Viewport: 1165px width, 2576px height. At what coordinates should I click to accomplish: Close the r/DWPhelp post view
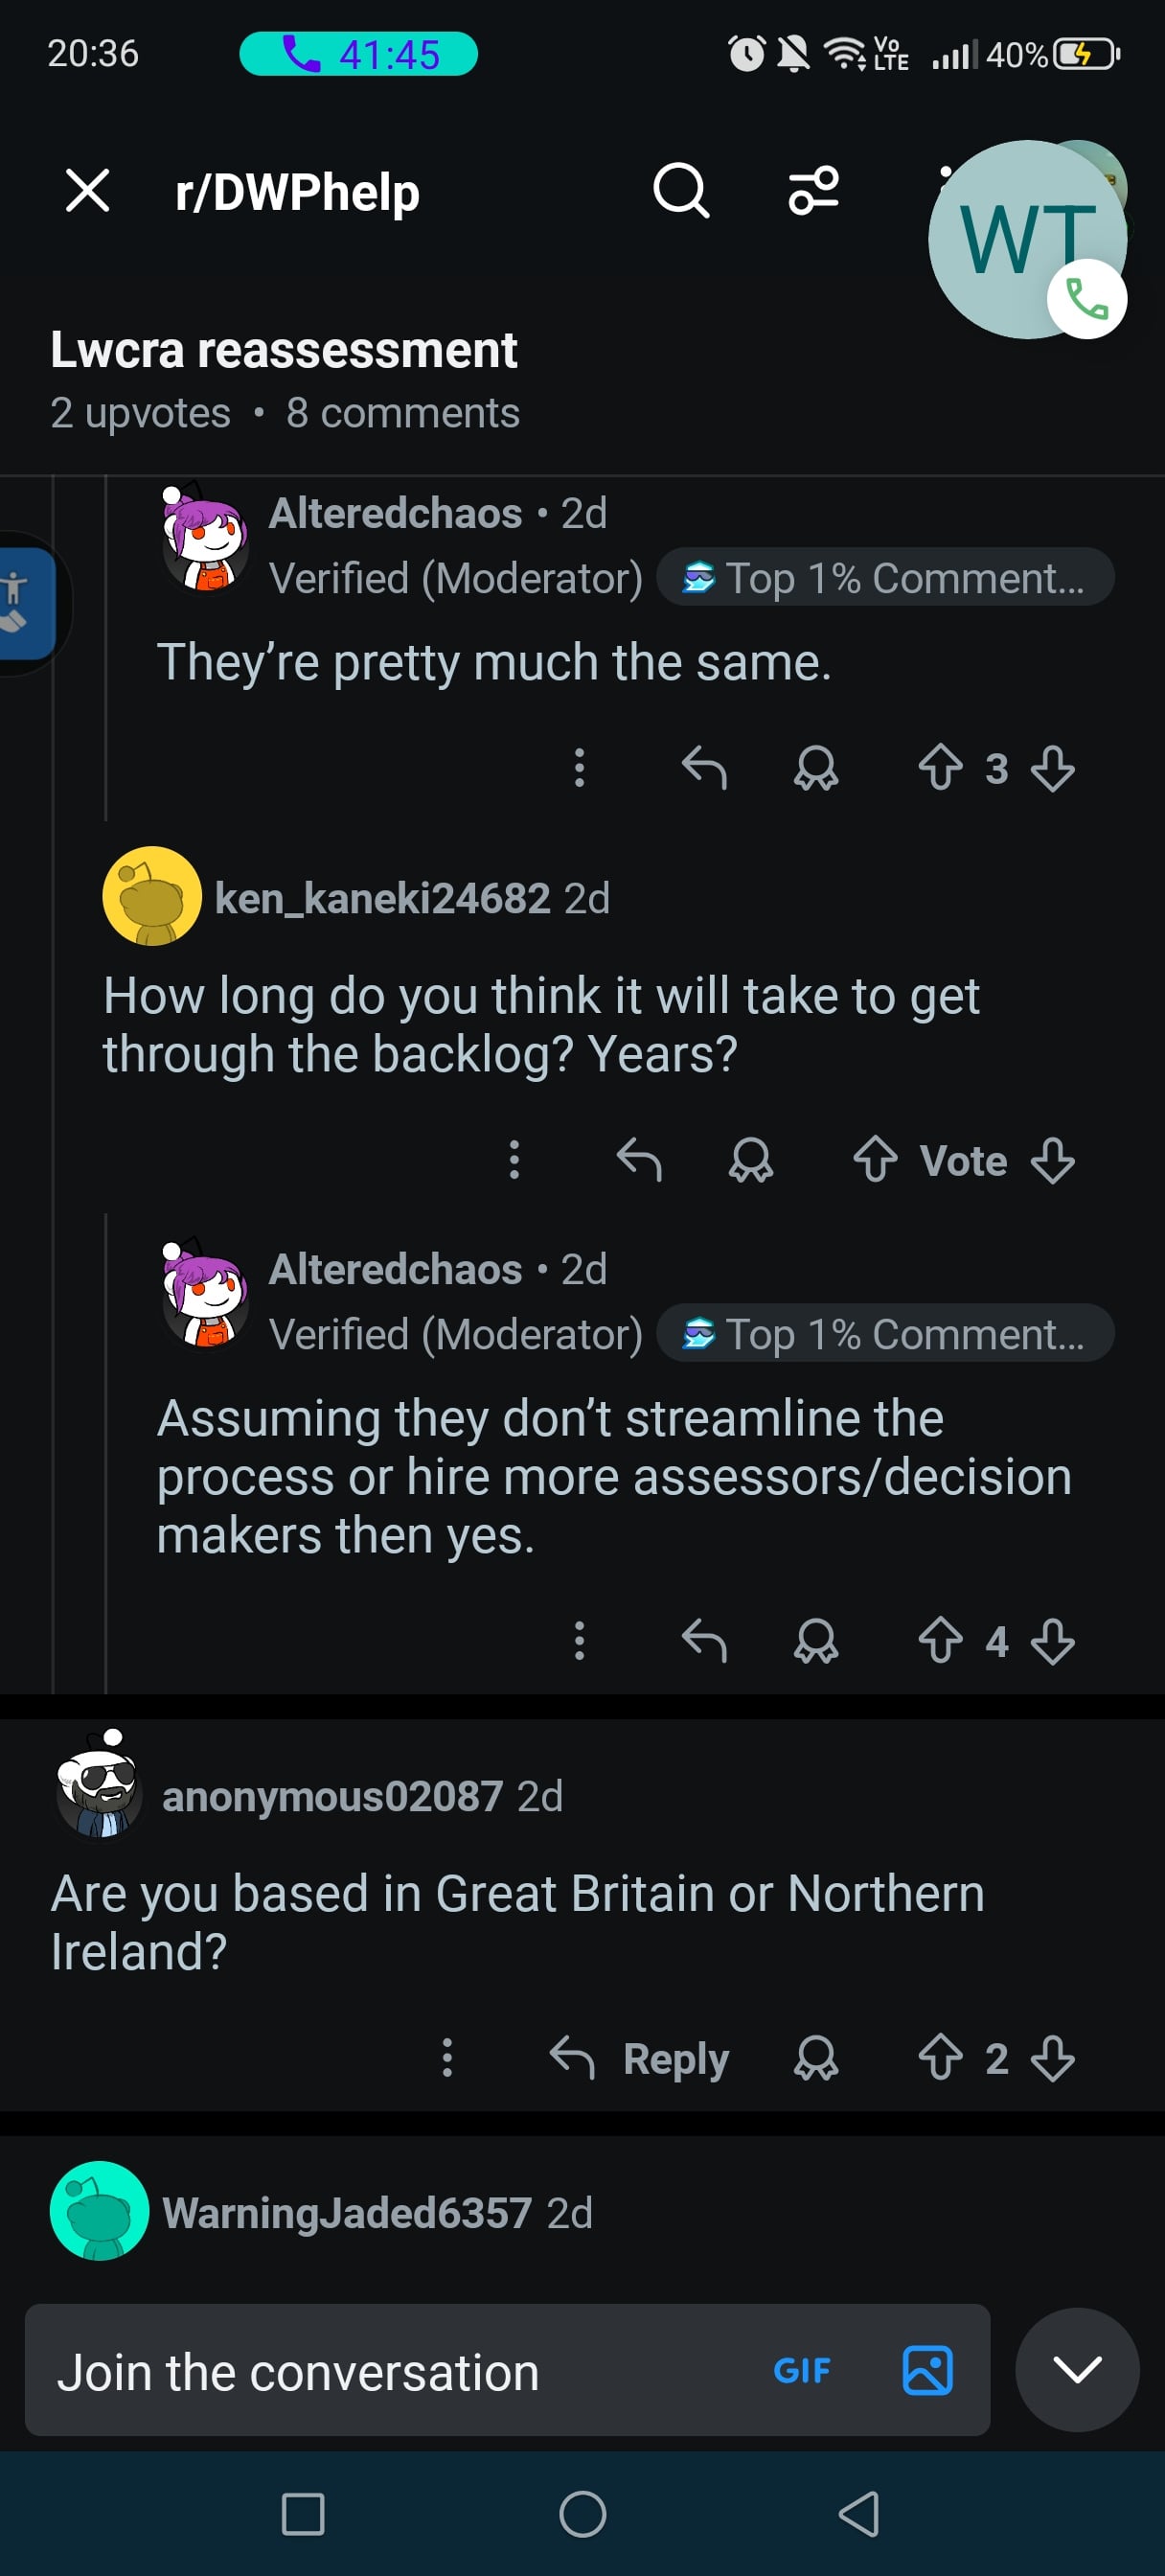tap(87, 190)
